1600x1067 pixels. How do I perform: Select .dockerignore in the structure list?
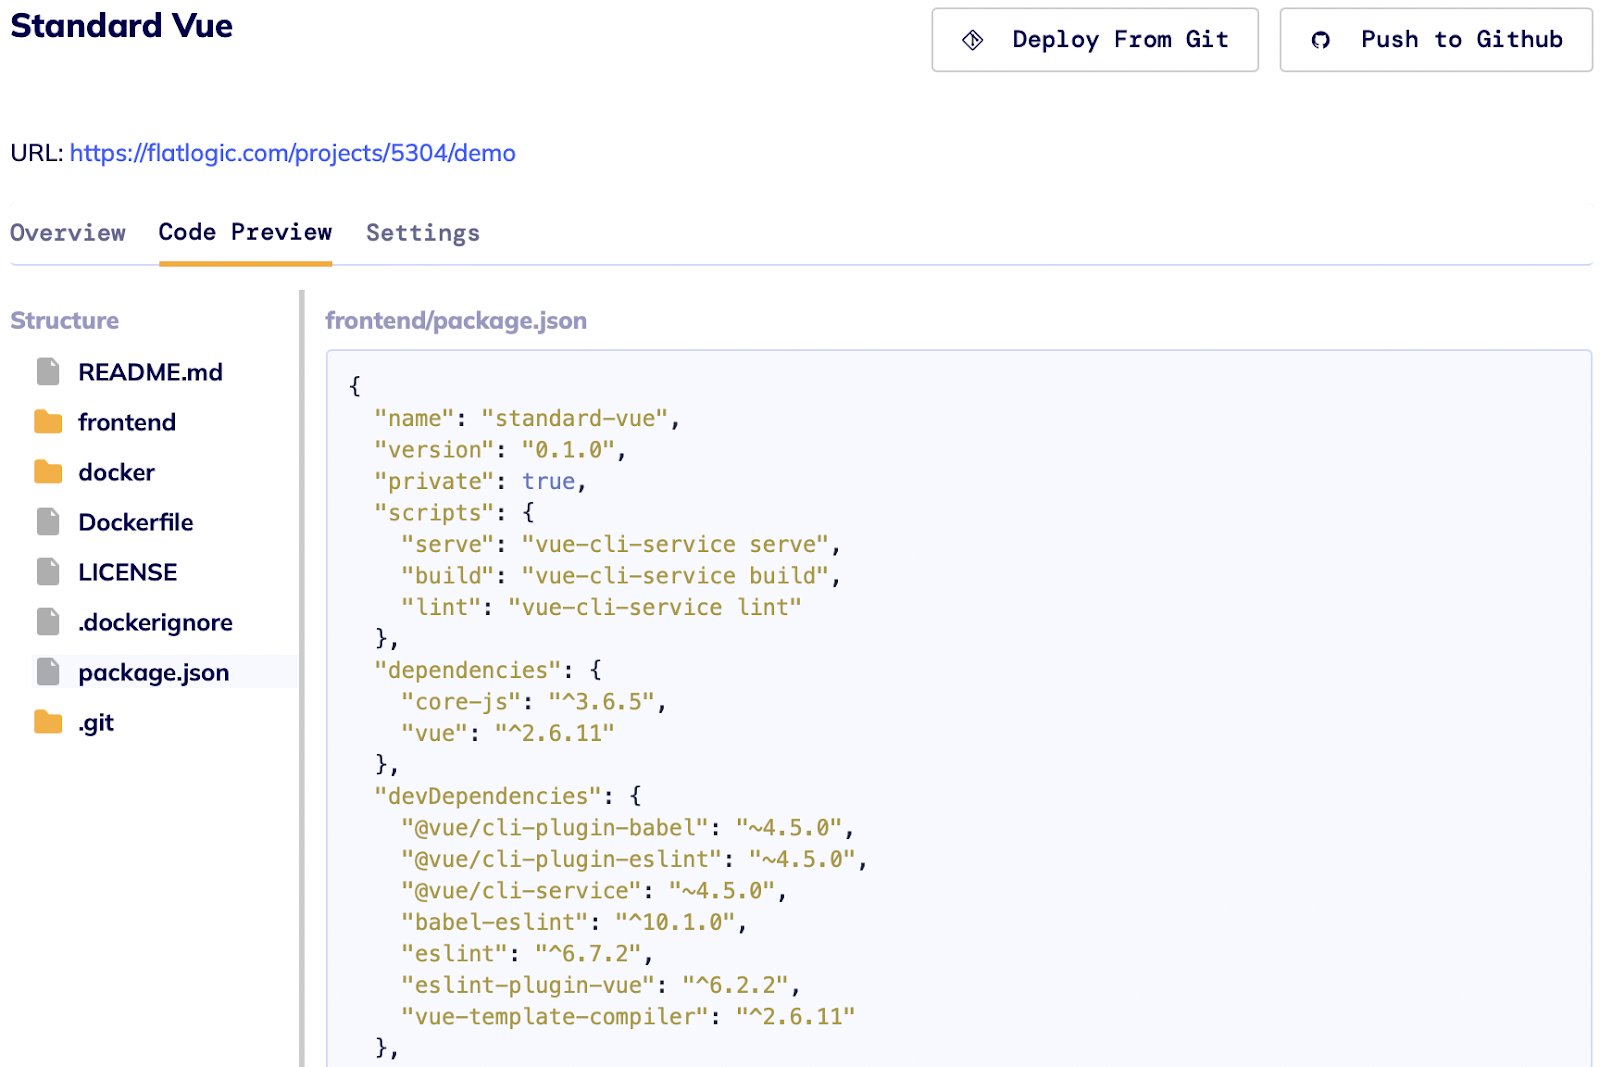pyautogui.click(x=156, y=622)
